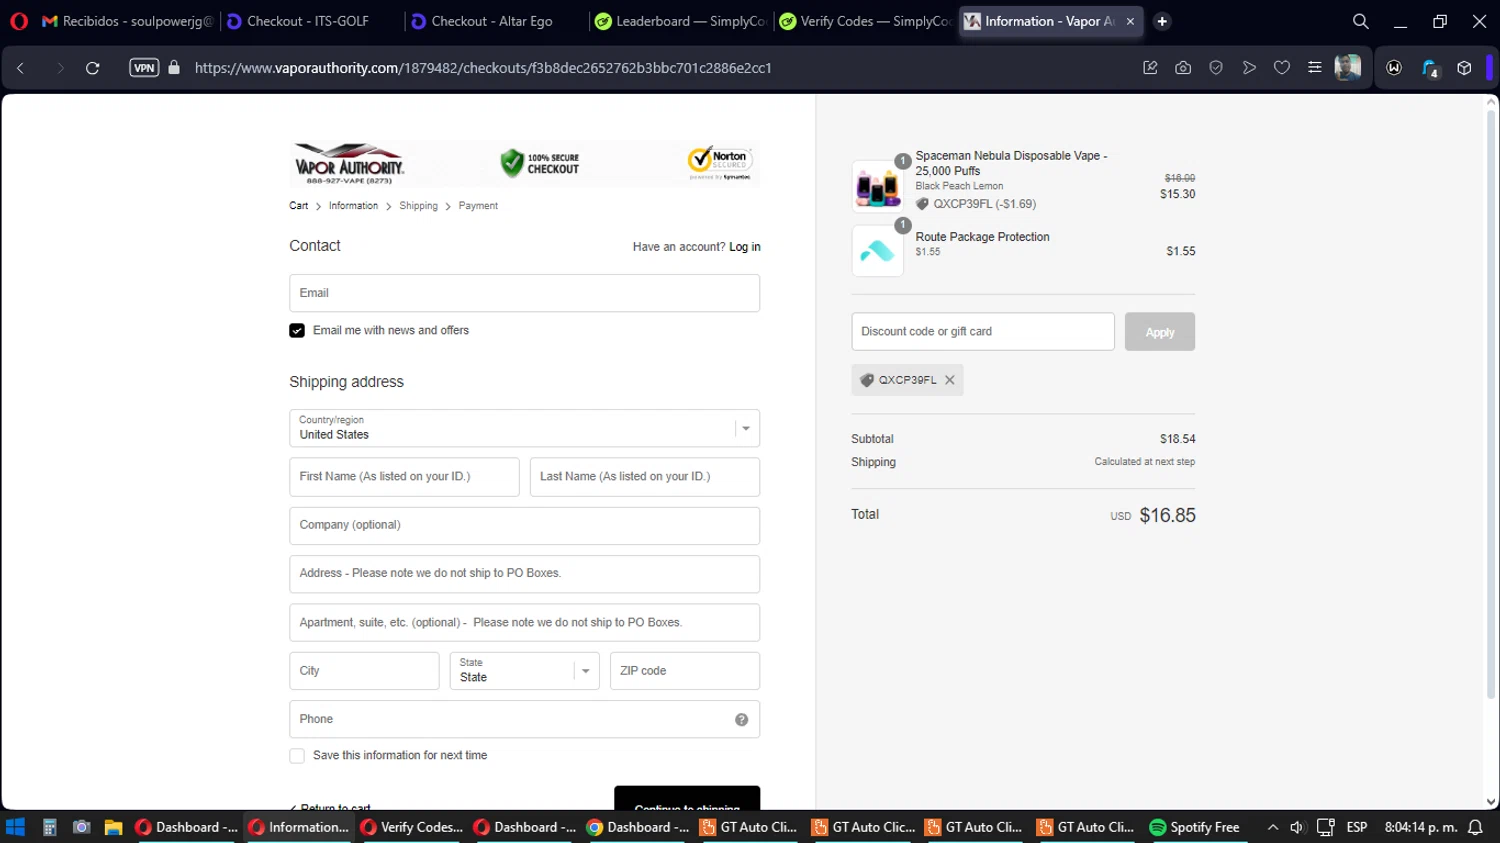Toggle the VPN badge in address bar
This screenshot has width=1500, height=843.
click(144, 68)
